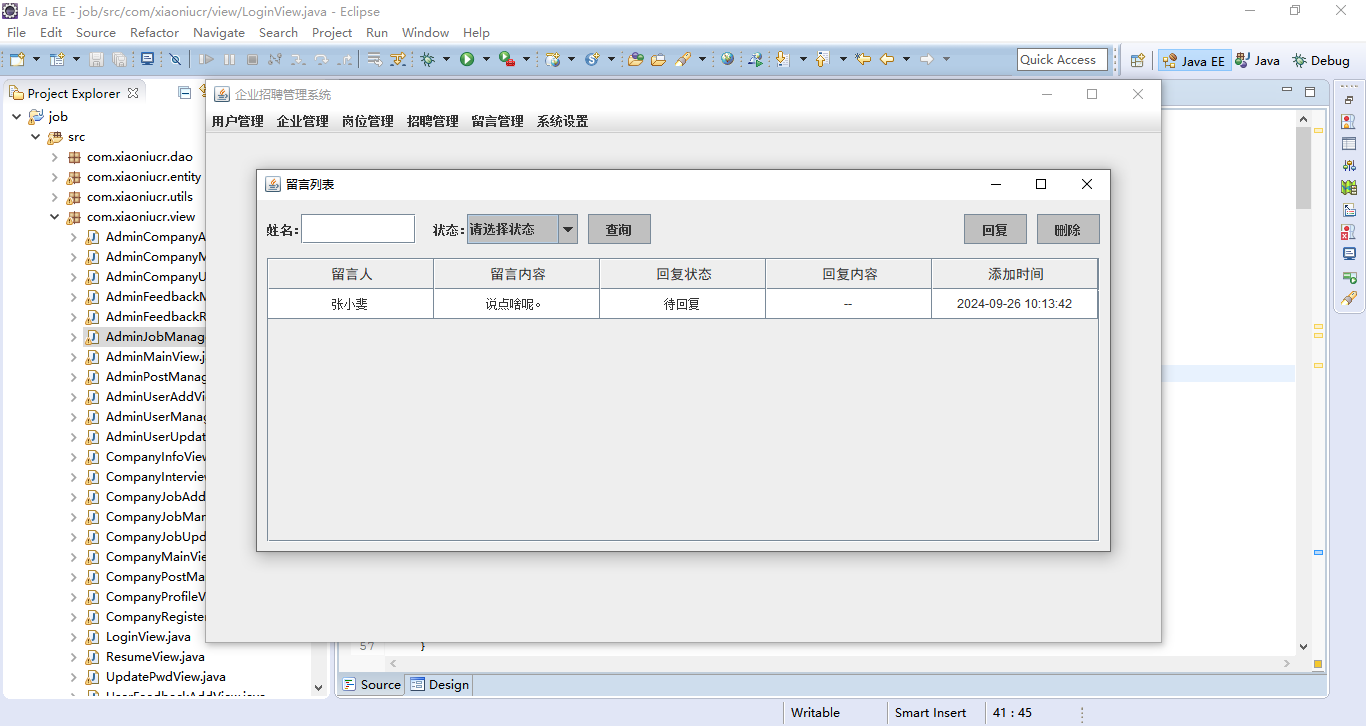Collapse the job project node
Screen dimensions: 1366x726
(x=16, y=117)
